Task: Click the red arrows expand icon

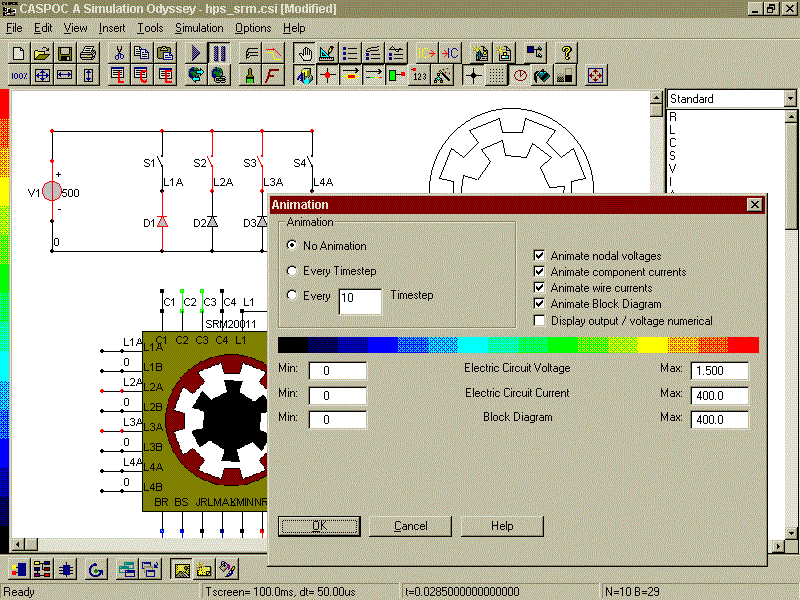Action: (x=596, y=76)
